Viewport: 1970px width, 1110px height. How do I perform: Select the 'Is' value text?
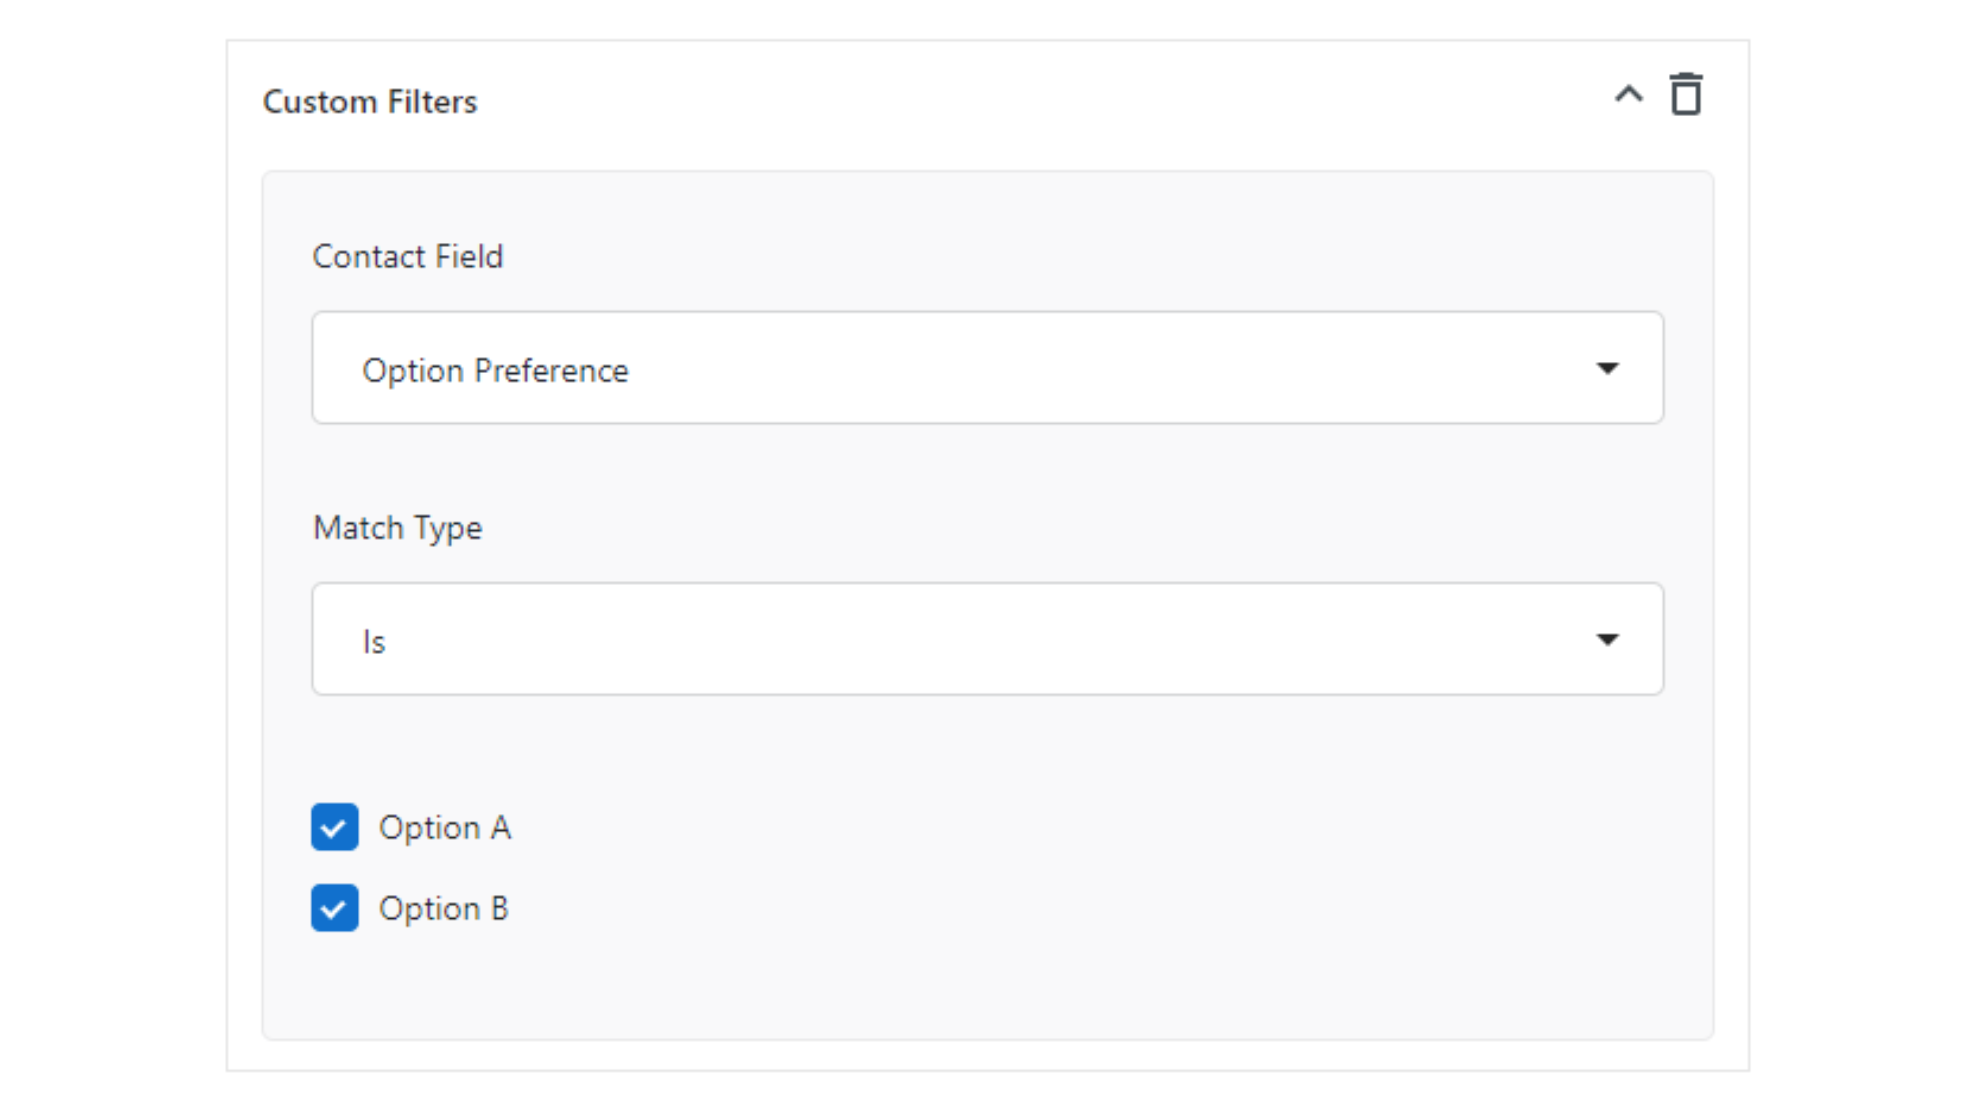coord(374,642)
